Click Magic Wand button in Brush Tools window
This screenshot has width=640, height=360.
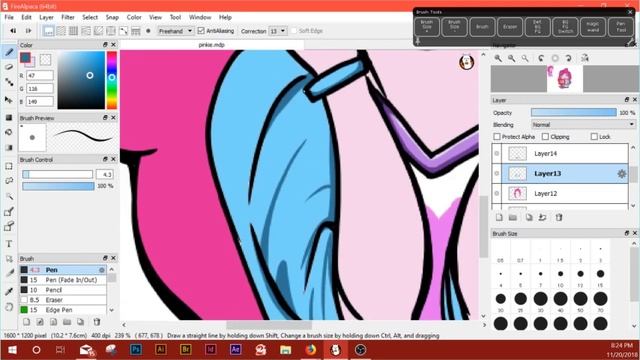coord(593,27)
